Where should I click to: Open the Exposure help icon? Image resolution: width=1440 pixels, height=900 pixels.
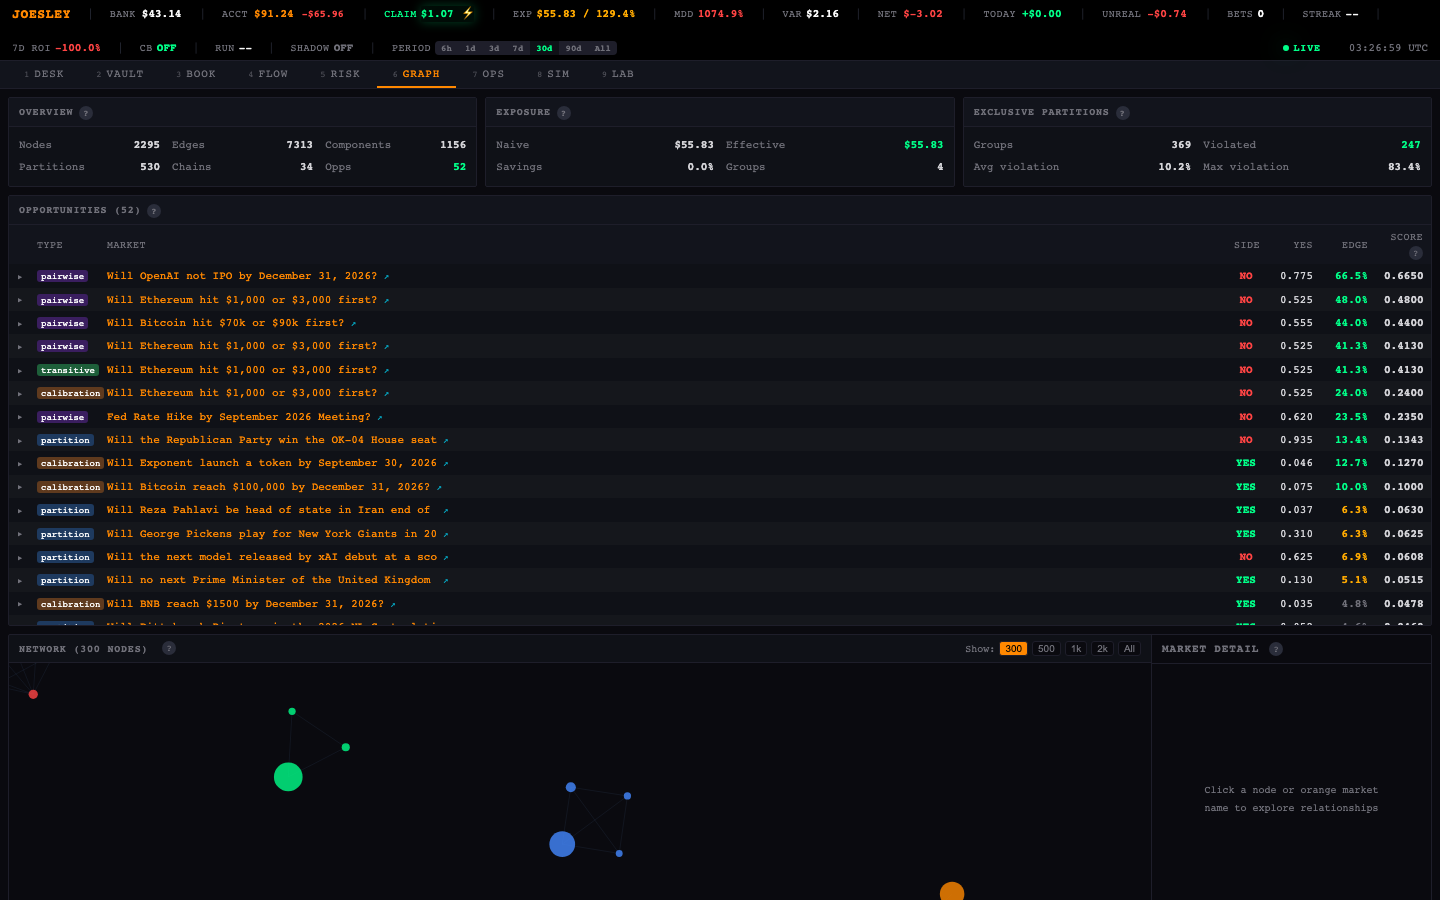point(564,113)
